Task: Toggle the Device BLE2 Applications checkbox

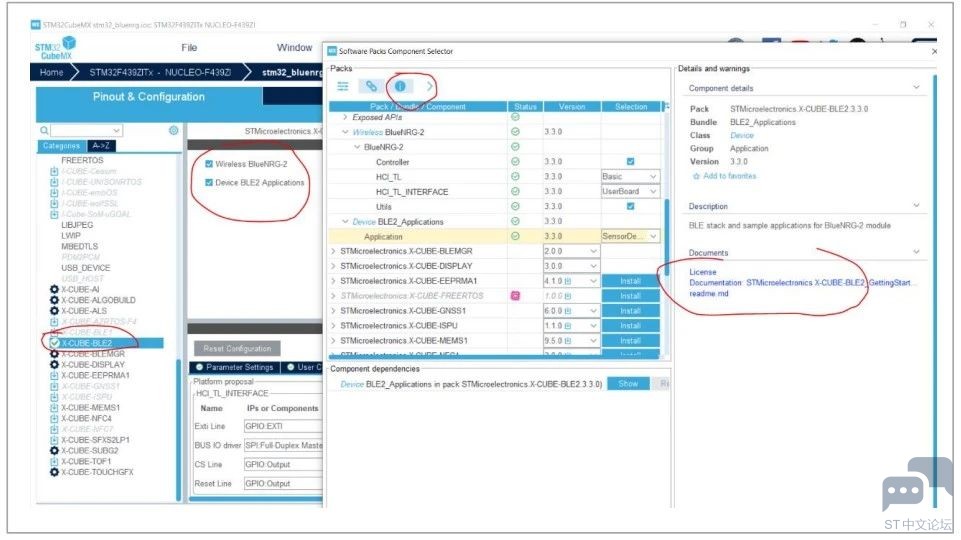Action: pos(209,182)
